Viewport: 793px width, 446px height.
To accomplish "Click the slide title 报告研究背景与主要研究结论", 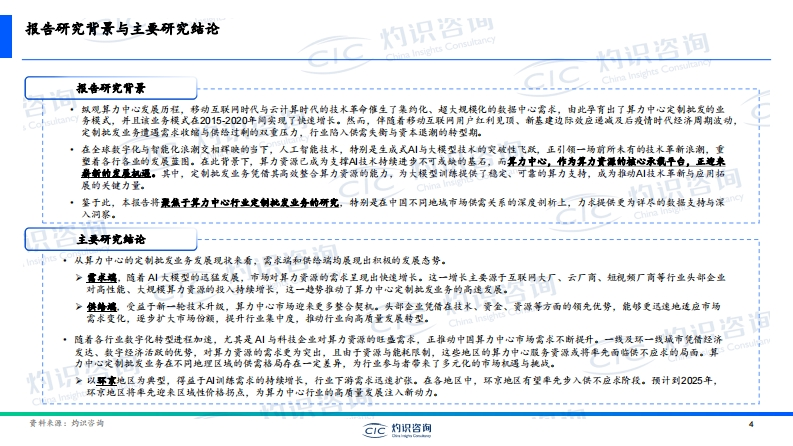I will tap(122, 29).
